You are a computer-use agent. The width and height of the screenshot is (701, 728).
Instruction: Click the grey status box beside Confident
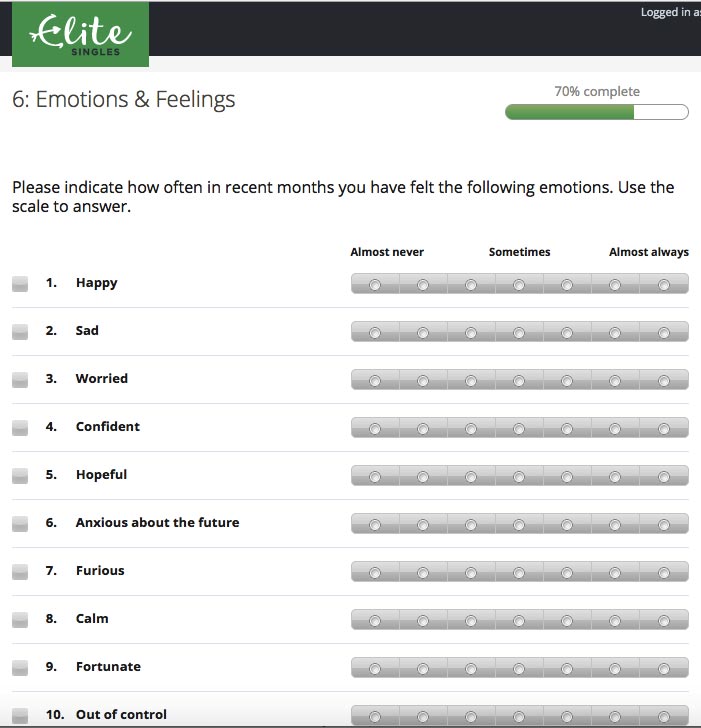(20, 428)
